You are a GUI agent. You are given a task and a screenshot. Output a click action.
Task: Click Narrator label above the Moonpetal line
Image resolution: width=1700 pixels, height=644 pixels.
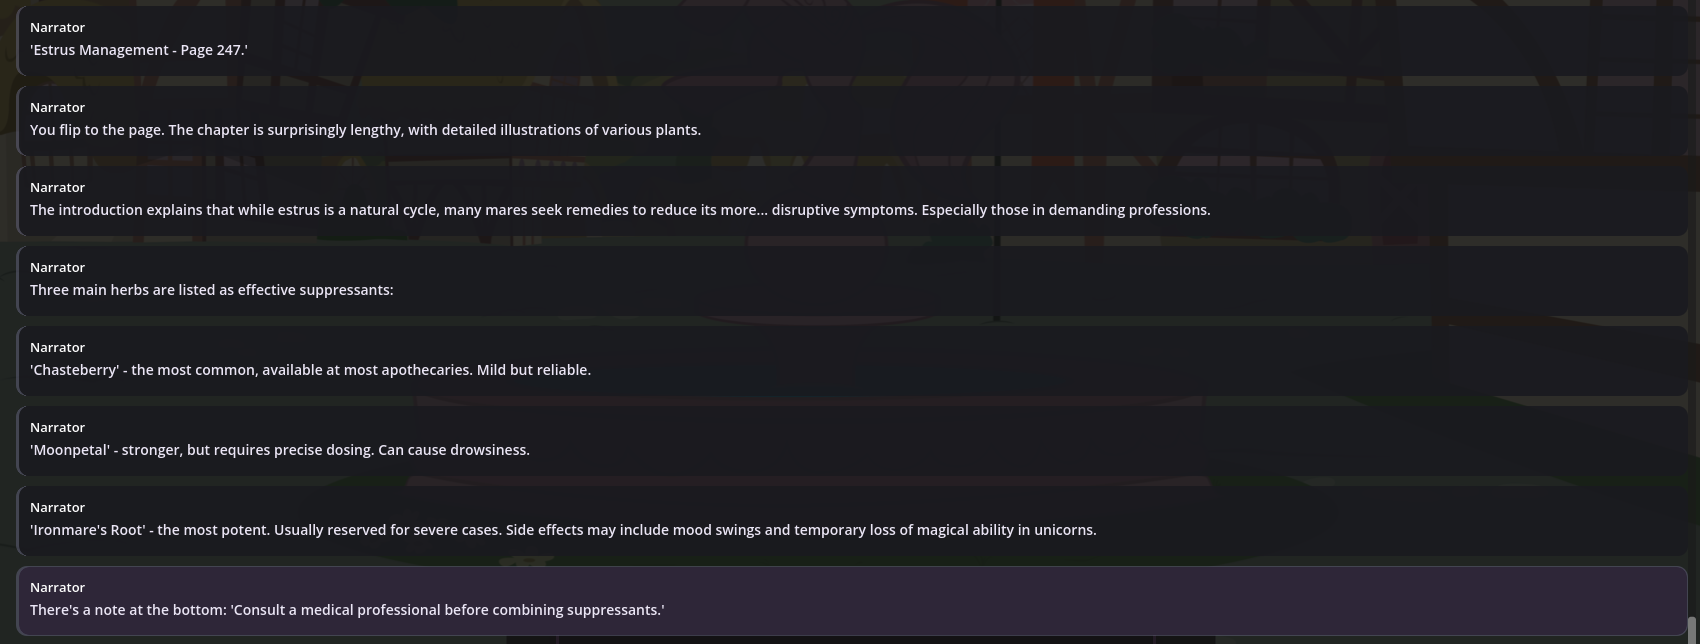coord(57,427)
